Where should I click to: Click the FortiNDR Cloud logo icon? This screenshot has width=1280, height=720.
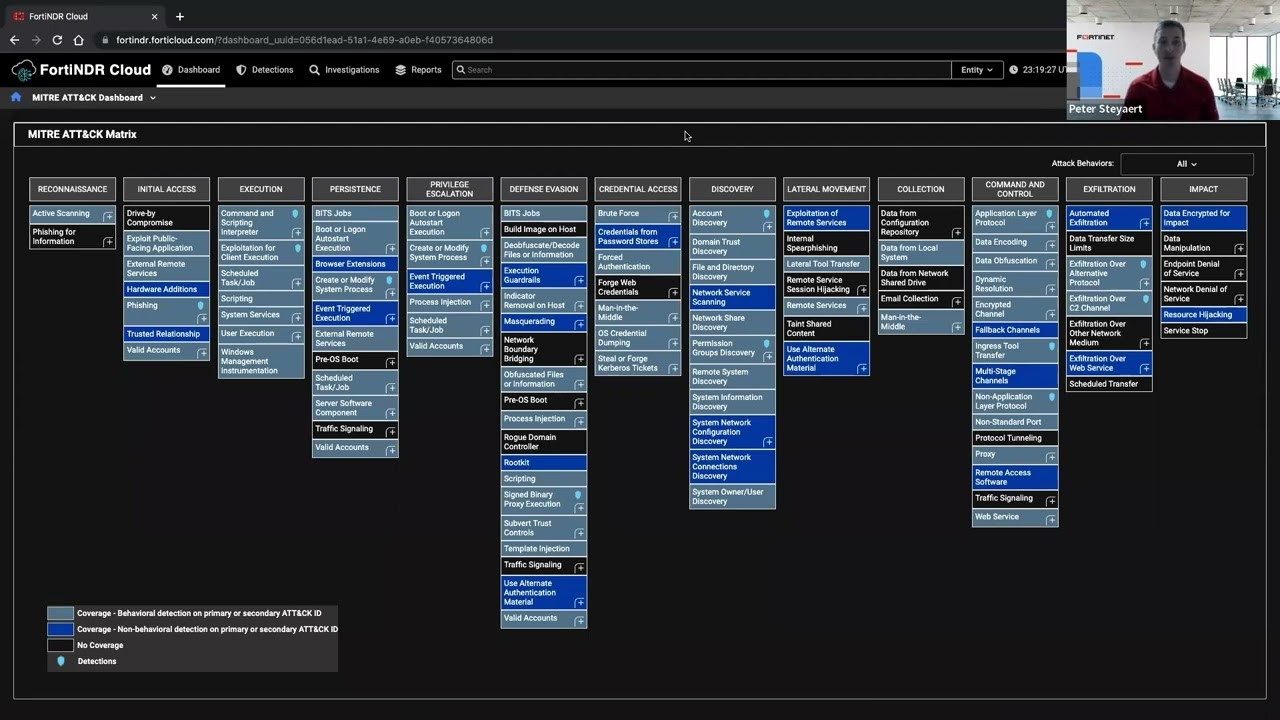point(24,70)
